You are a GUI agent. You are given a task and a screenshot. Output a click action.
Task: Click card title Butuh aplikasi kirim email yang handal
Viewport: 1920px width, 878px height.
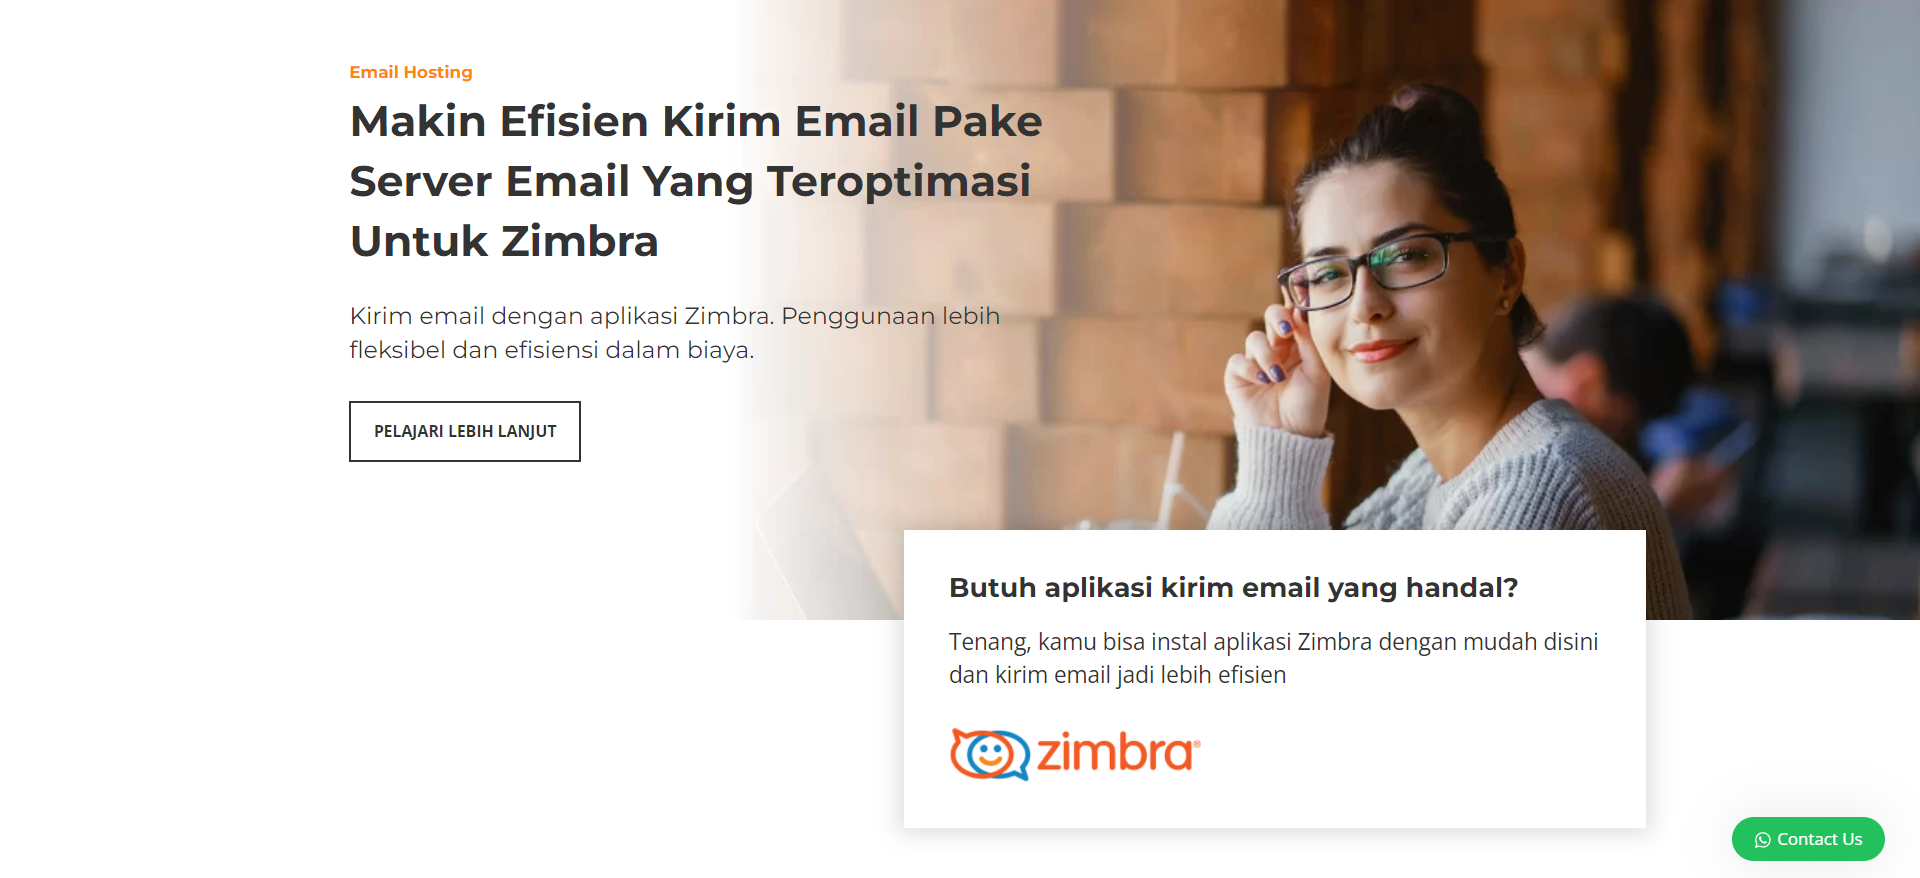1233,588
